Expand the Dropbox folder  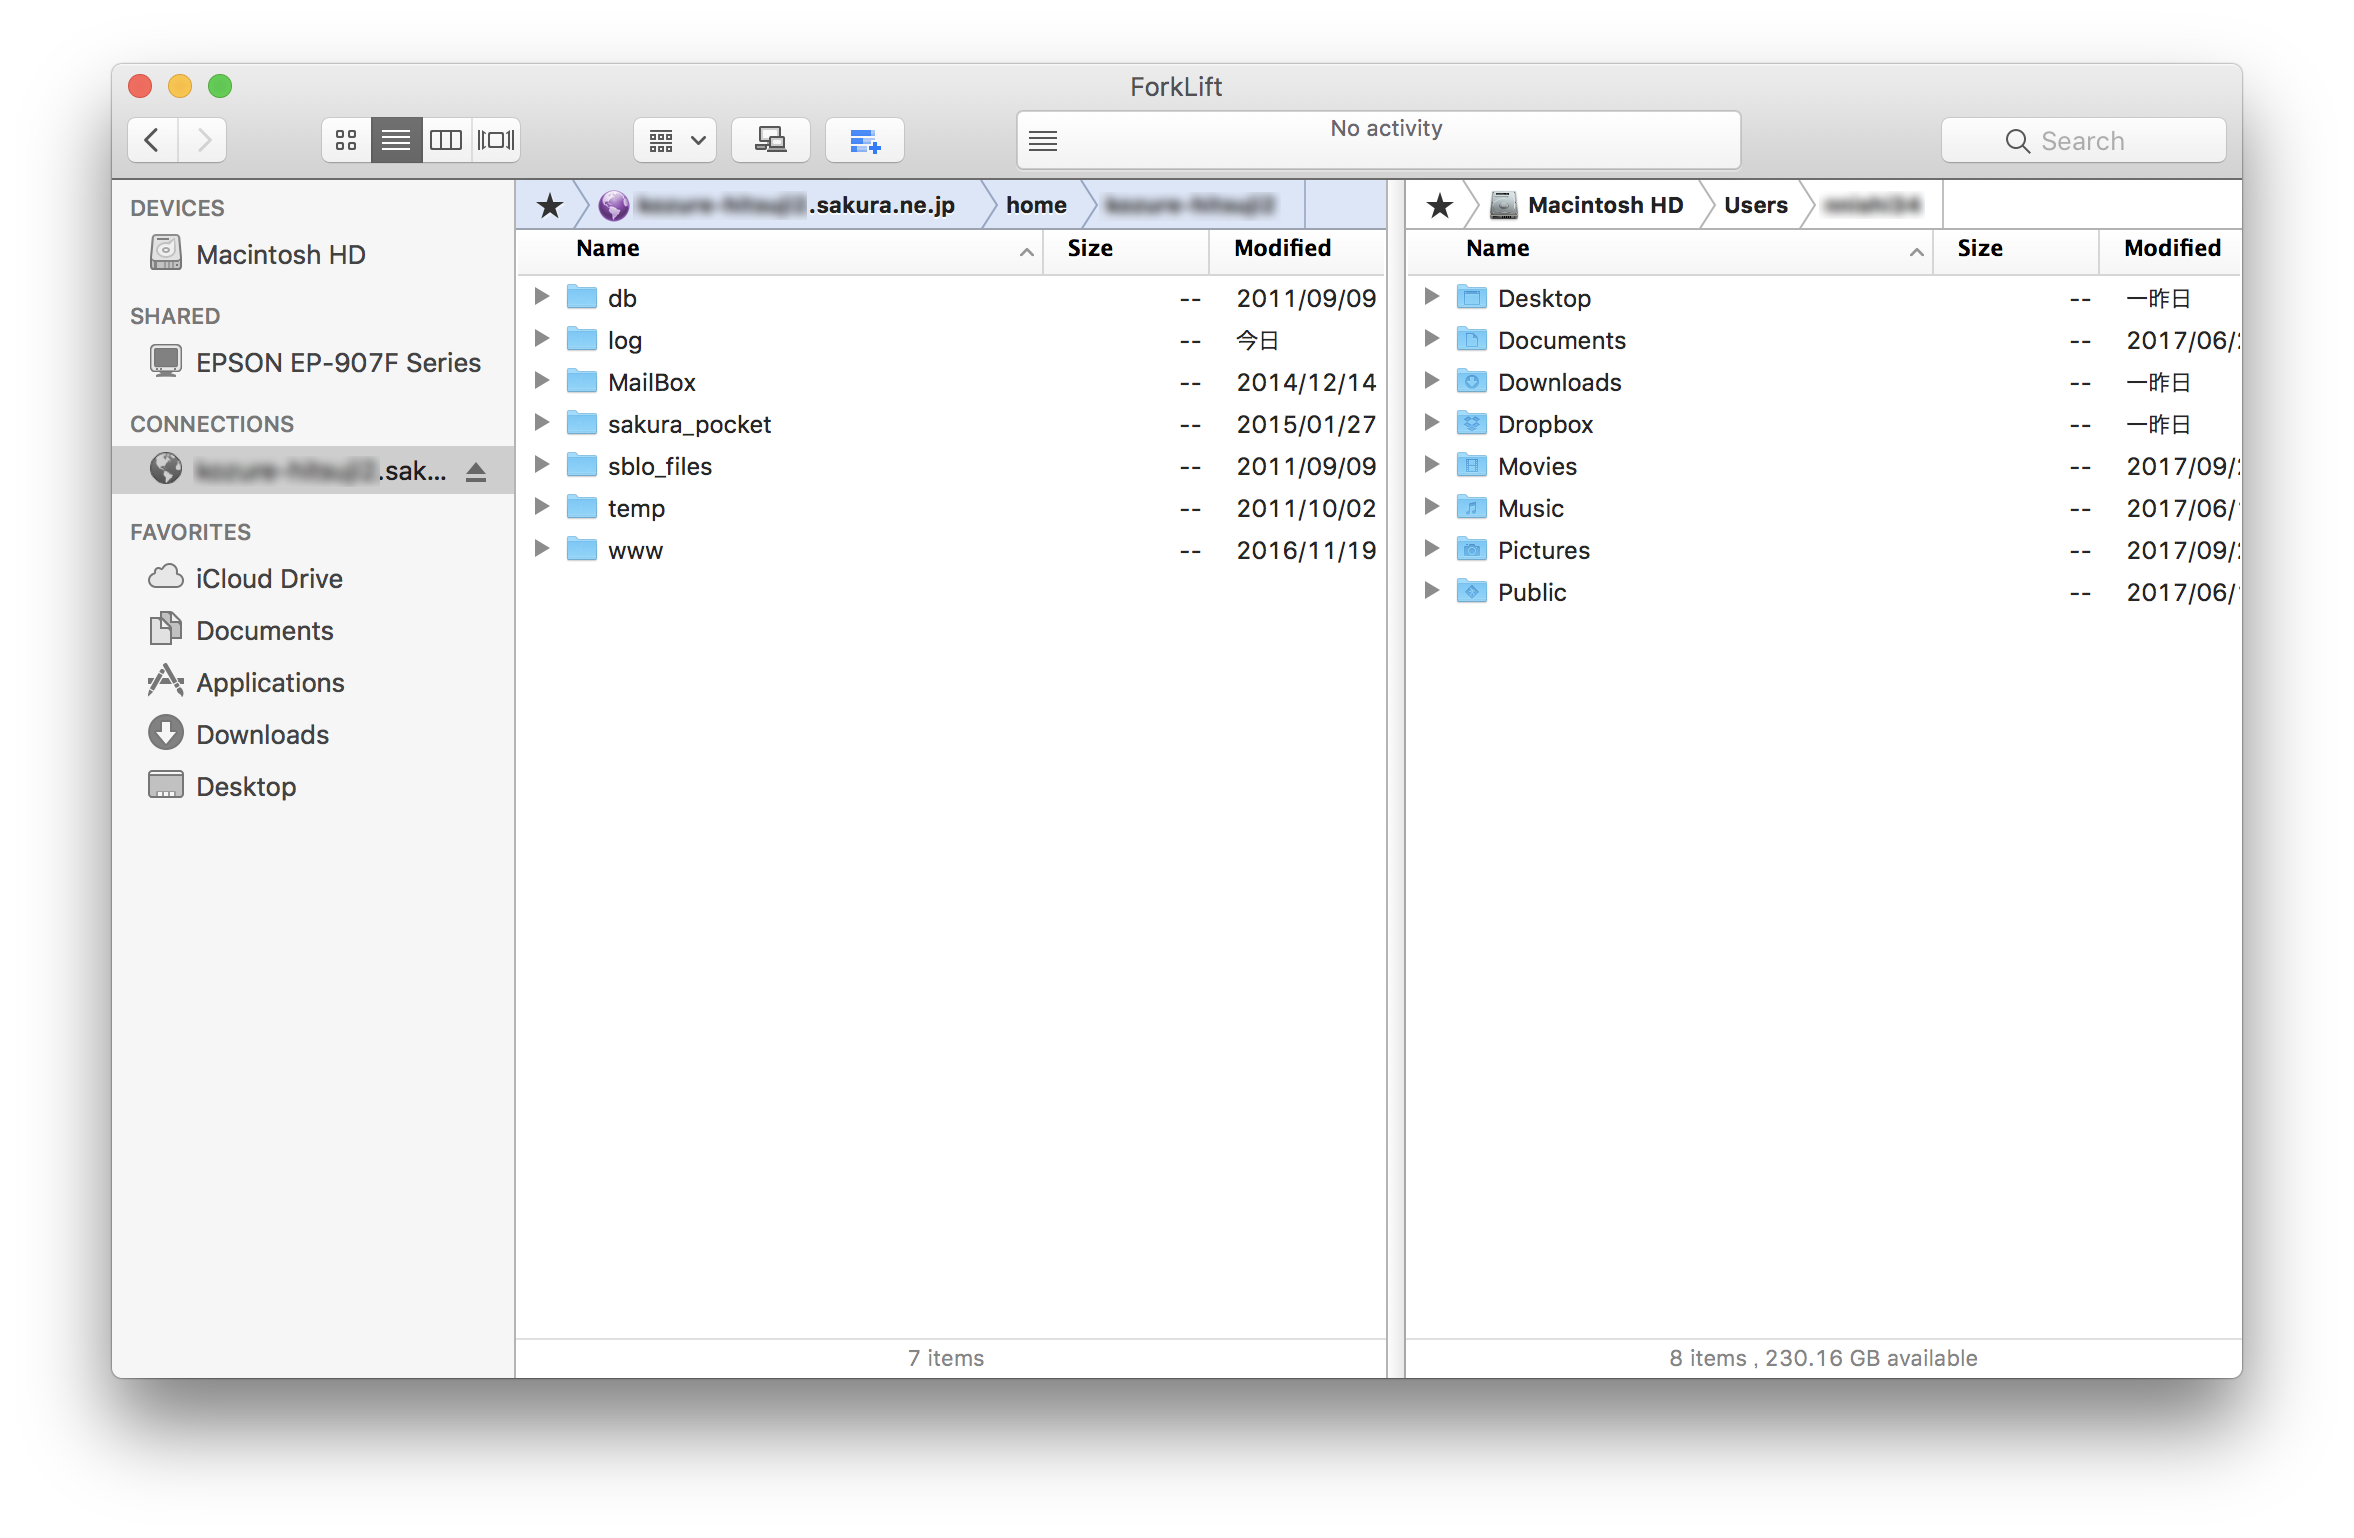[x=1431, y=422]
